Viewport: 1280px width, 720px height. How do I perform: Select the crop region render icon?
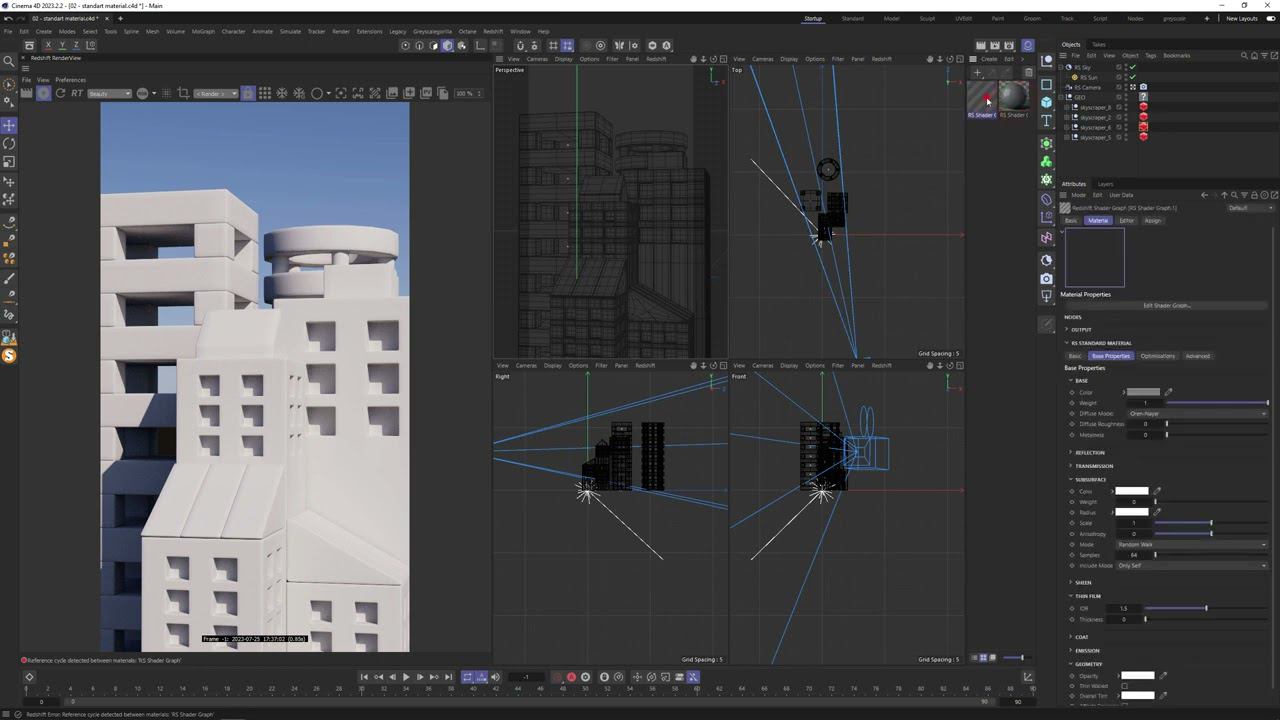(x=183, y=93)
